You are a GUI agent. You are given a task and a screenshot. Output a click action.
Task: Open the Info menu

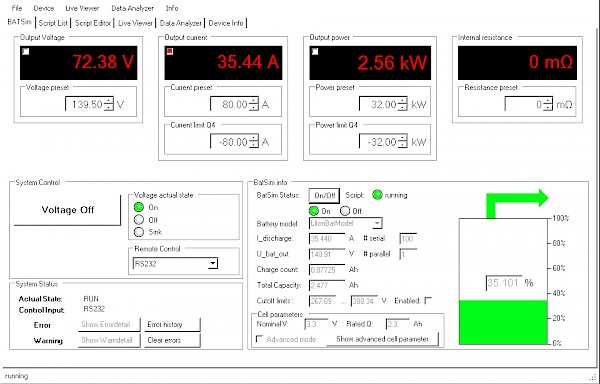[172, 8]
